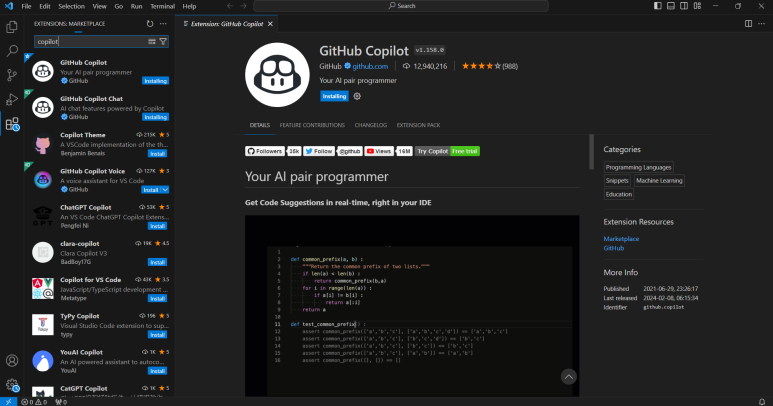Click the code suggestion demo image
This screenshot has height=406, width=773.
click(412, 305)
